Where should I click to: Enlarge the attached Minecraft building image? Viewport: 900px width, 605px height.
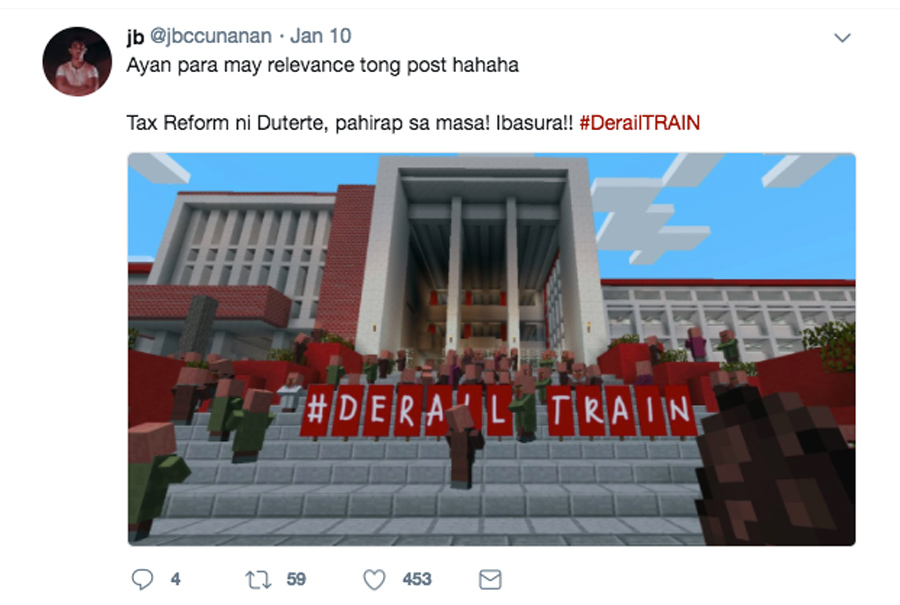click(491, 349)
